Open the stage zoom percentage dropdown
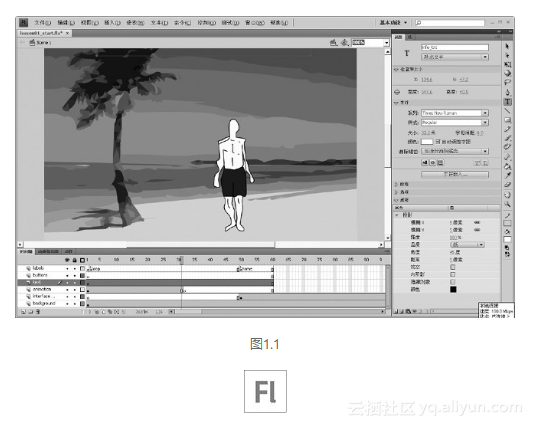Screen dimensions: 533x427 pyautogui.click(x=386, y=42)
